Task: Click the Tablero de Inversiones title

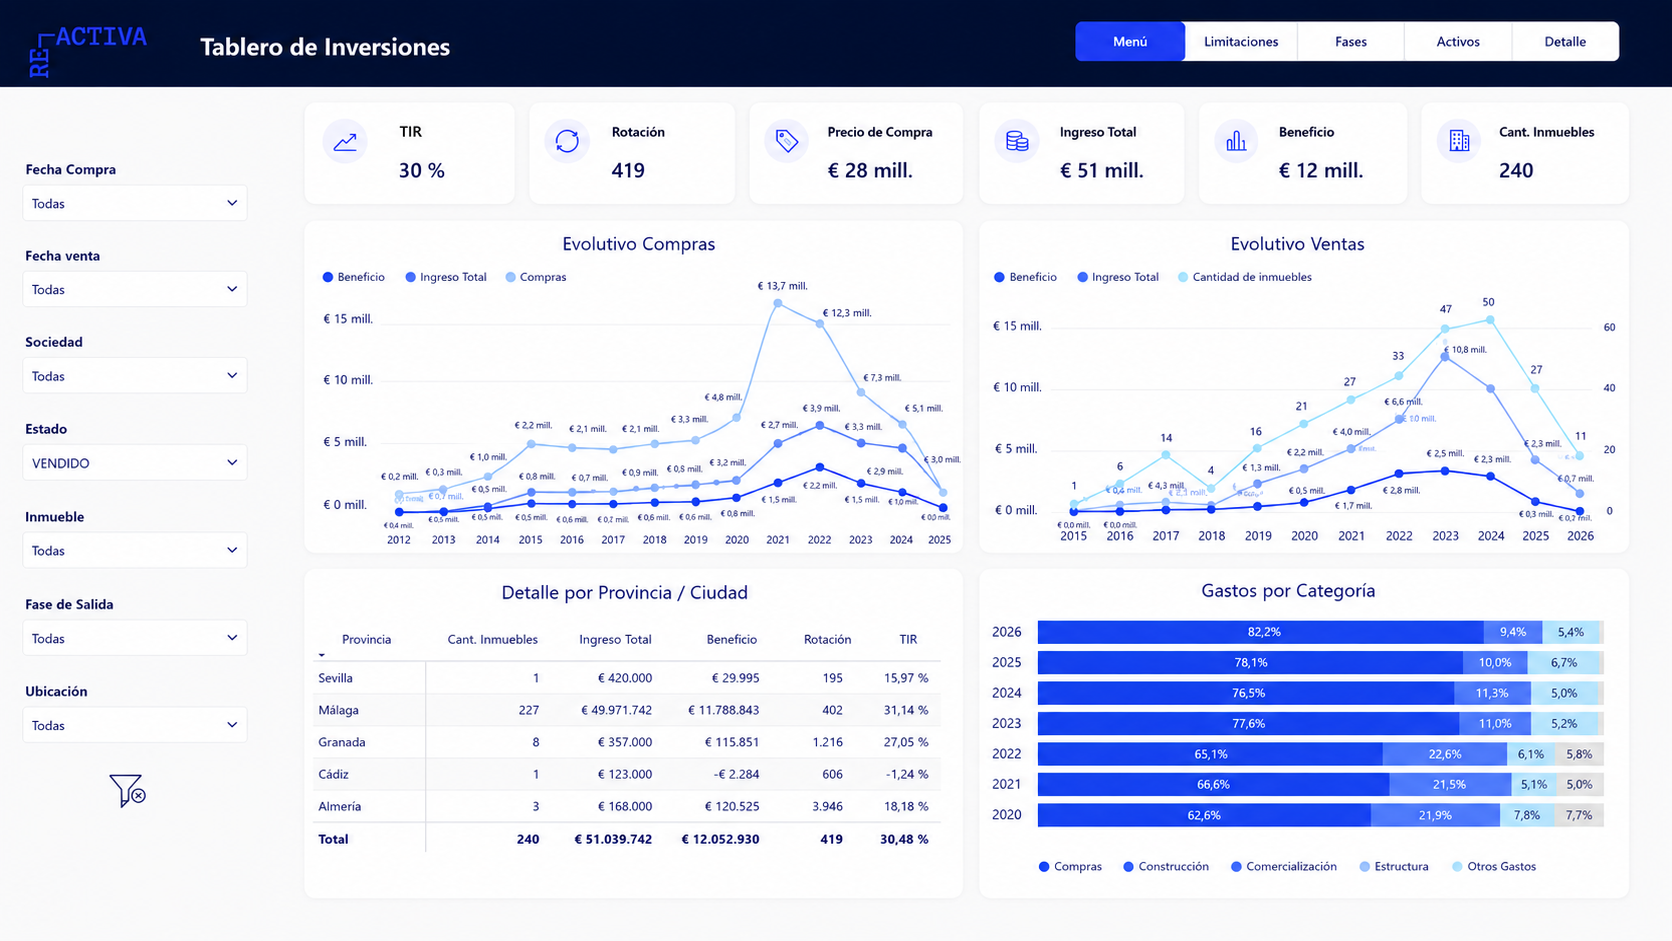Action: [x=325, y=47]
